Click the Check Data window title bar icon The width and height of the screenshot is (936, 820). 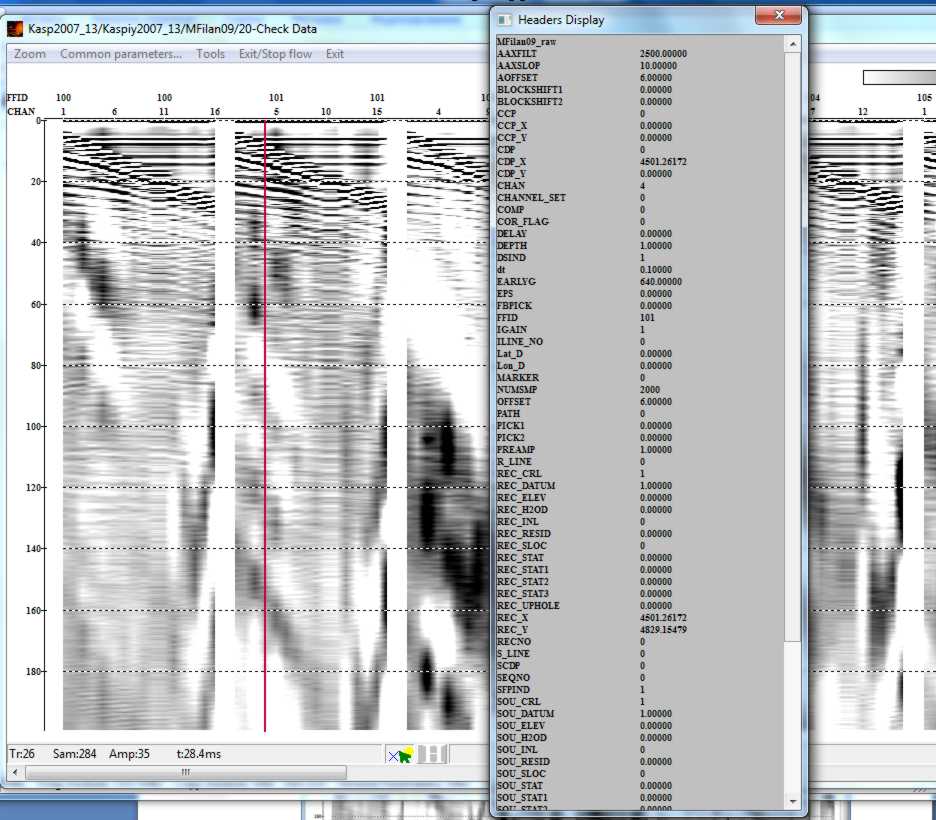(15, 28)
